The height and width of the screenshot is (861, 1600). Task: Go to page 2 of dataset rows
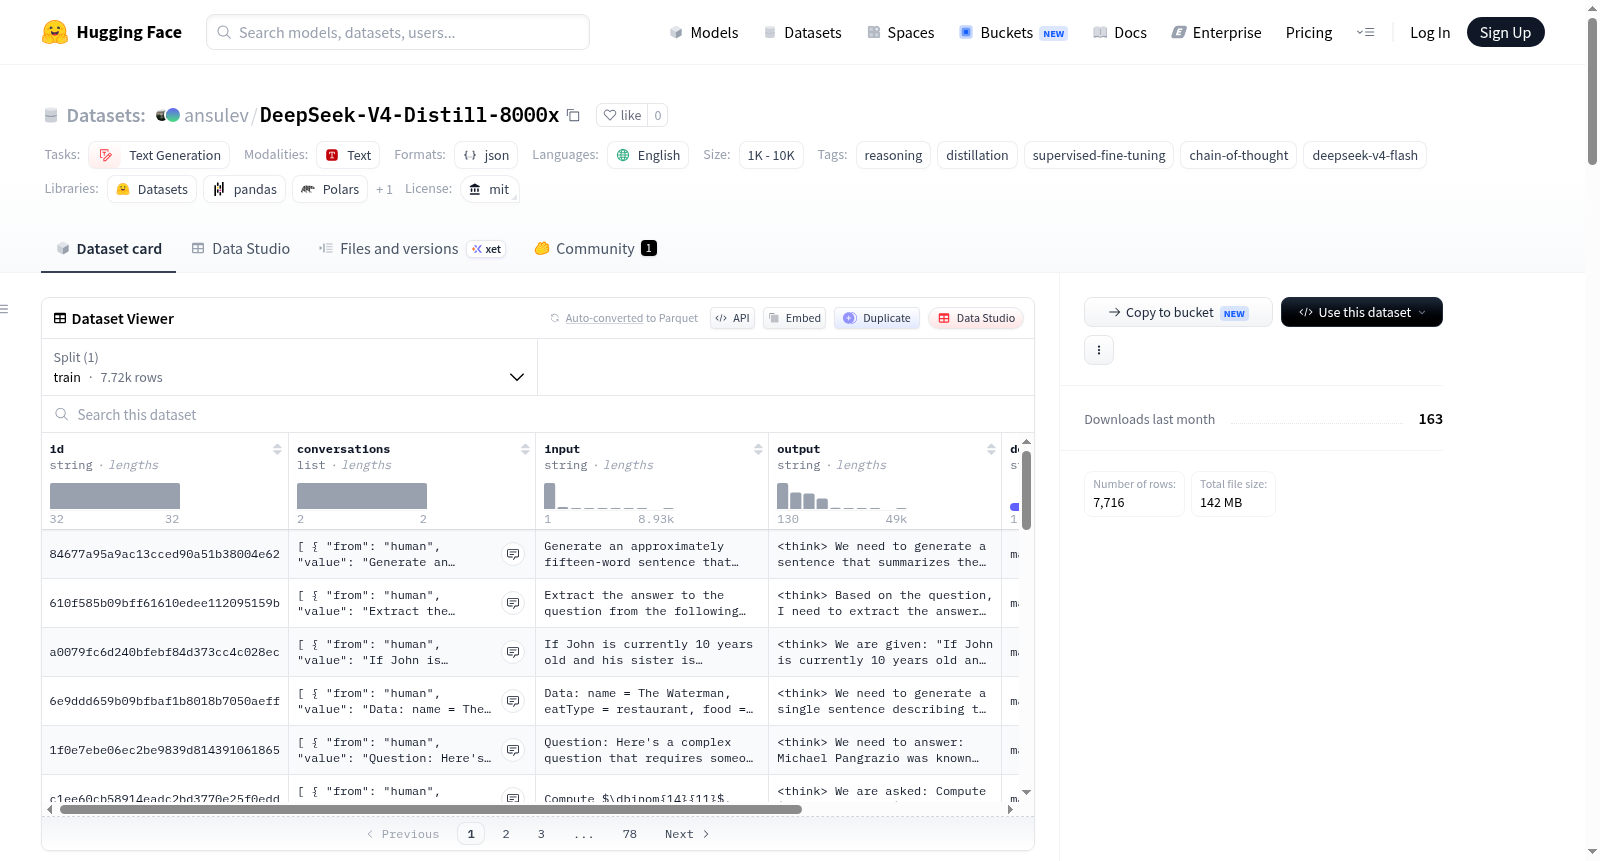click(506, 834)
